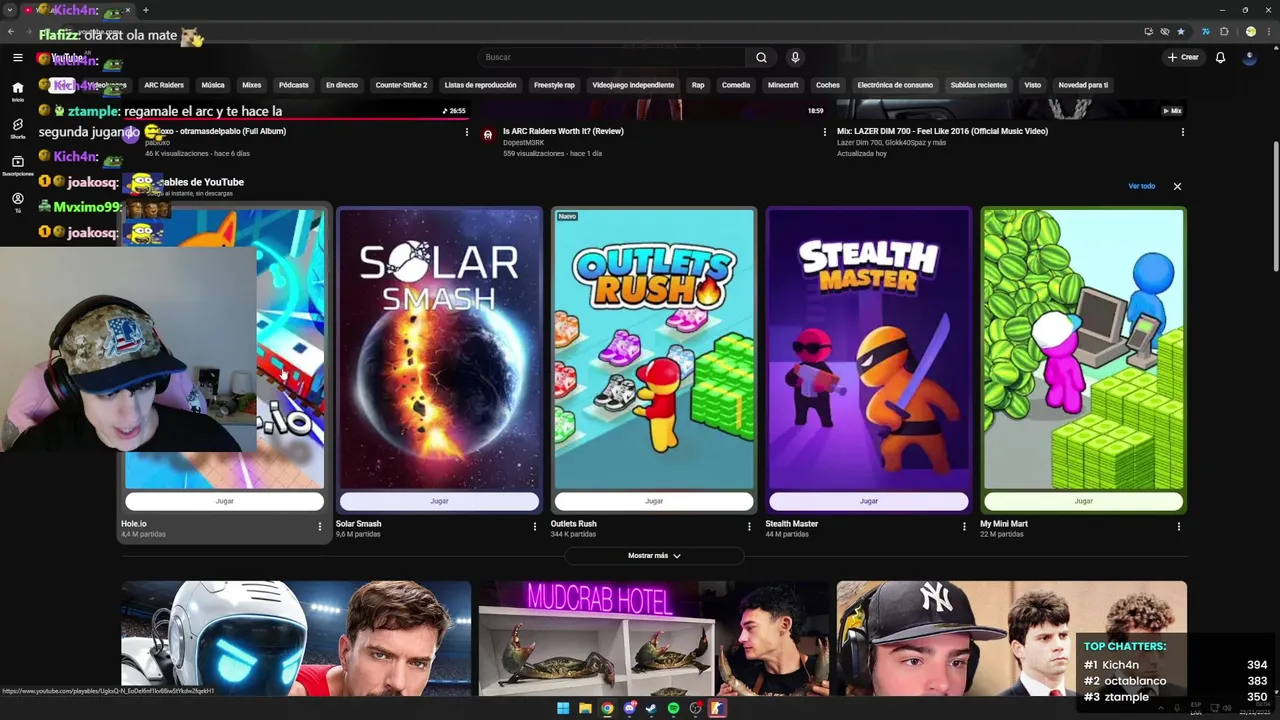
Task: Click the install app icon in address bar
Action: pos(1149,32)
